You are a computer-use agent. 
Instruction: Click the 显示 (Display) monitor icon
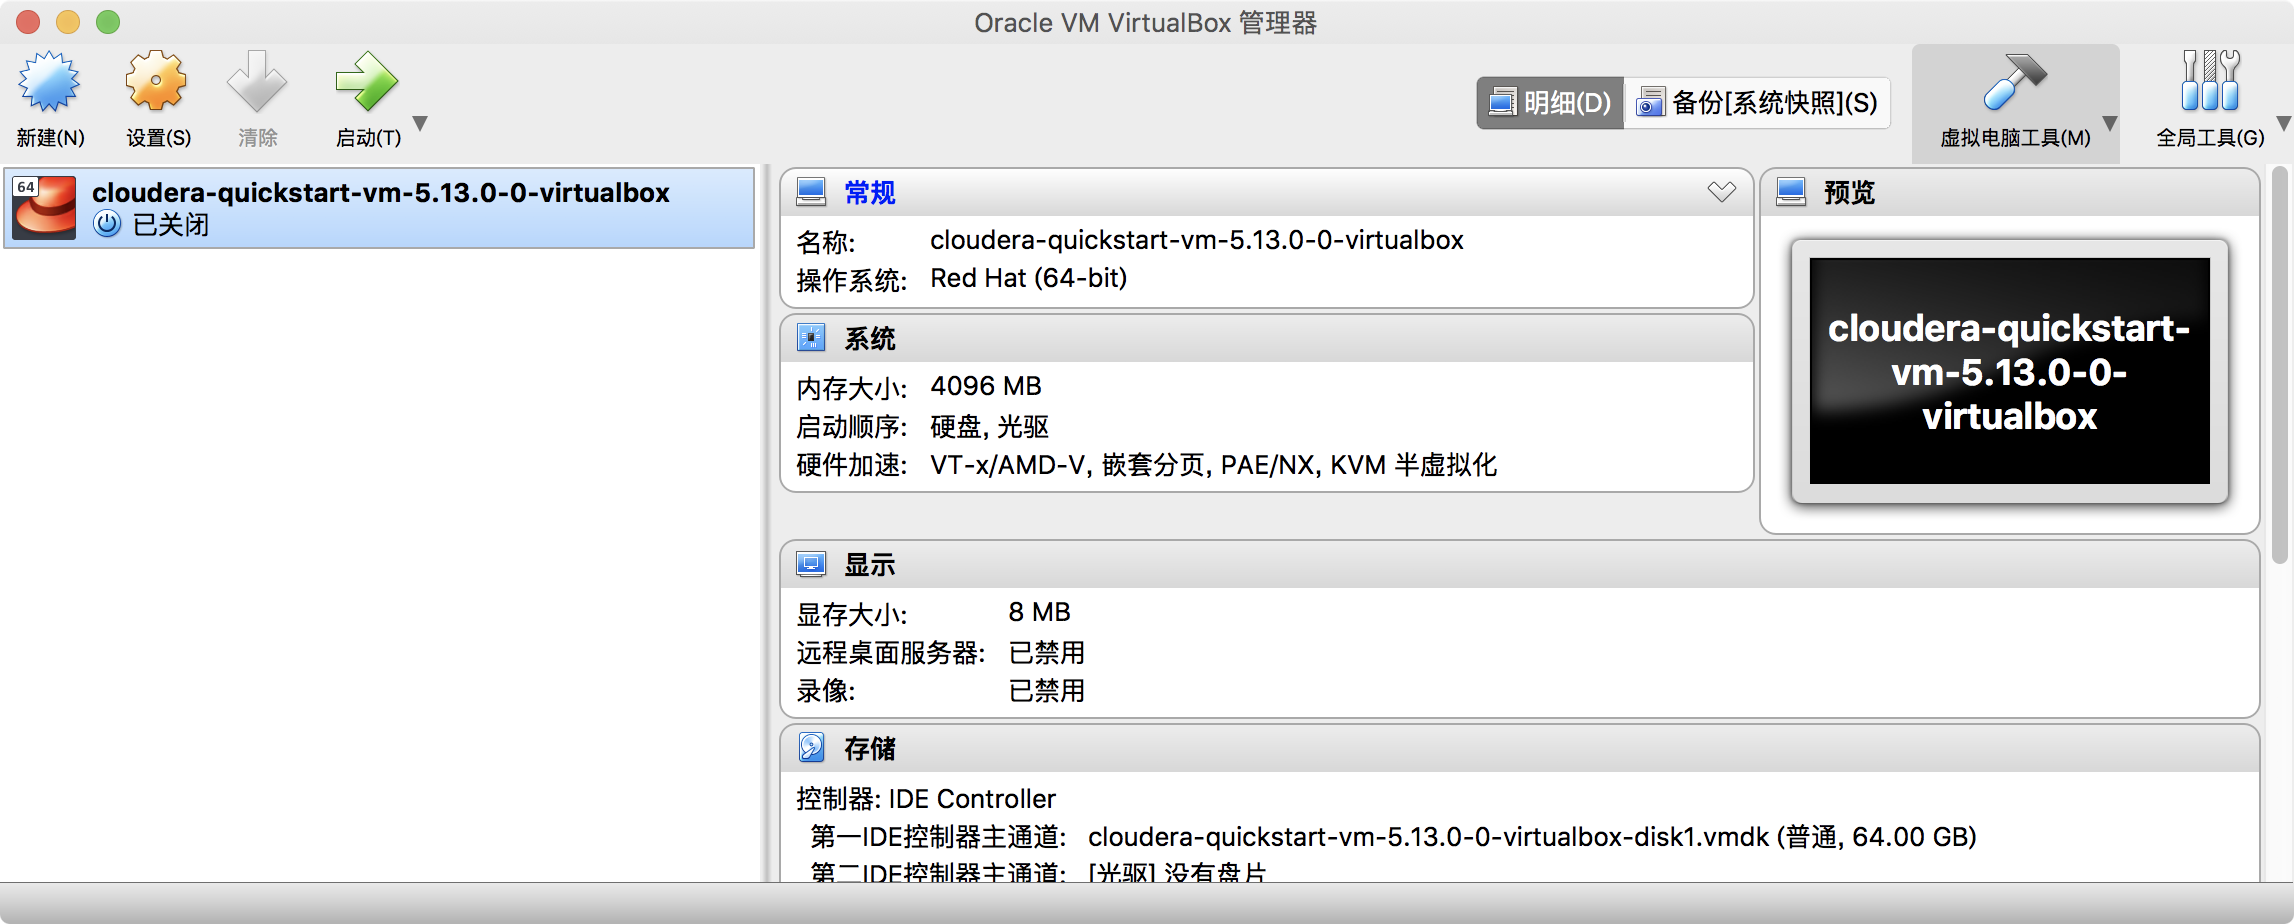811,564
